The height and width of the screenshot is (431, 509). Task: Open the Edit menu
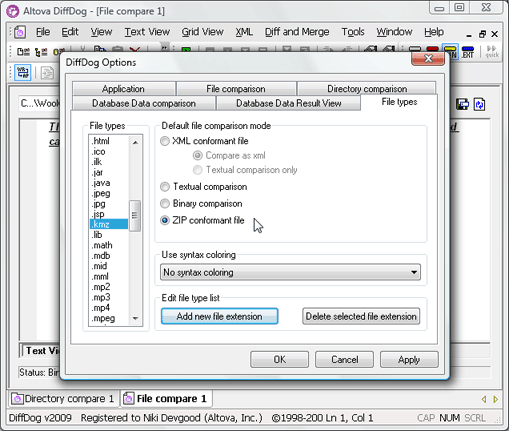click(70, 32)
